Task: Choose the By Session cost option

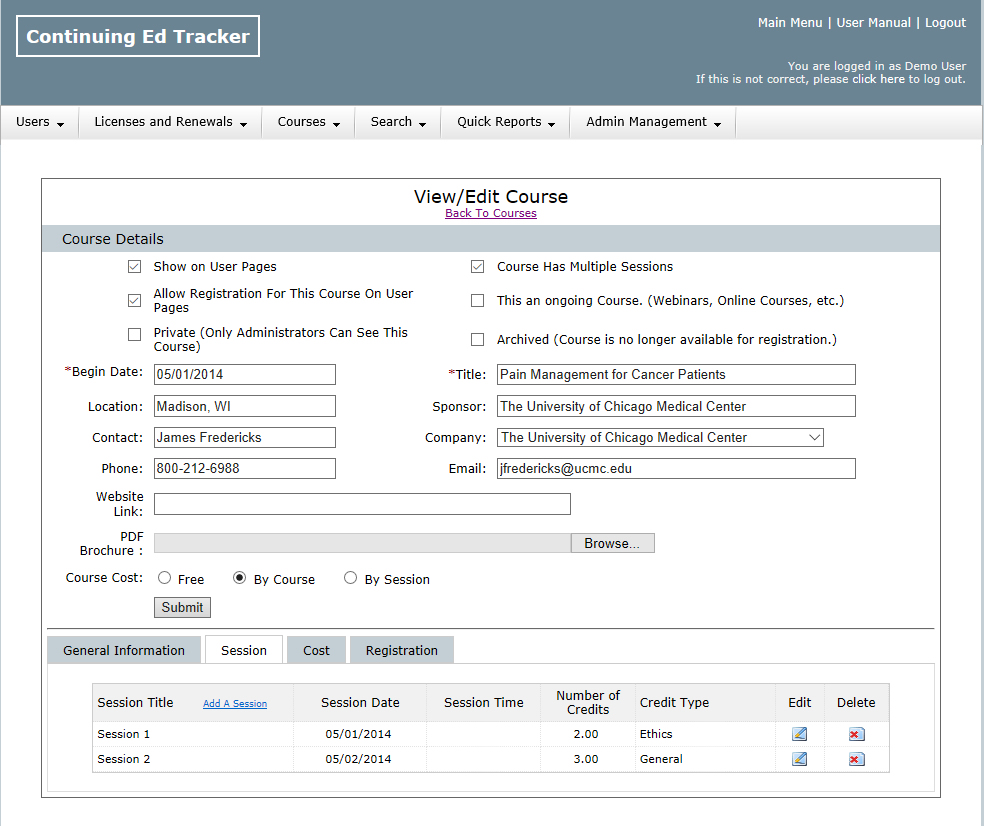Action: [x=351, y=578]
